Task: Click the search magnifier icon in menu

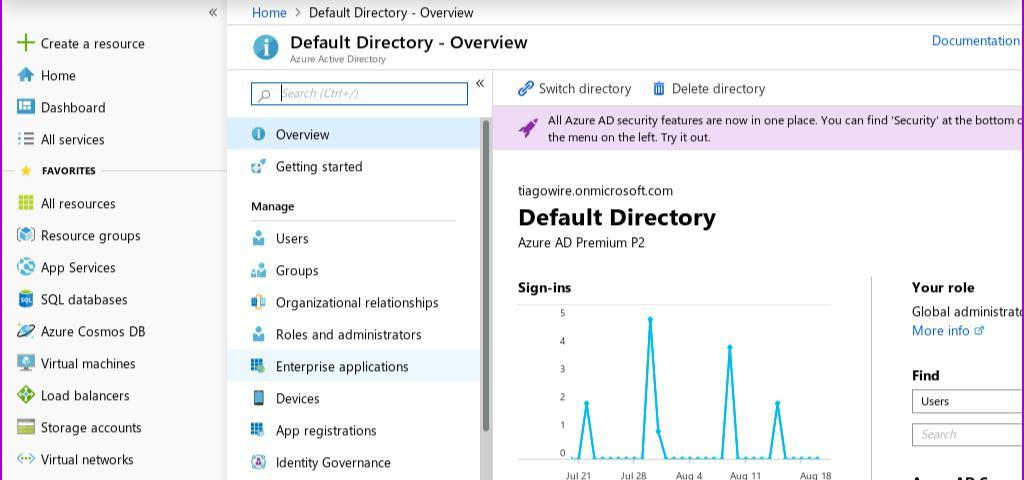Action: (x=264, y=95)
